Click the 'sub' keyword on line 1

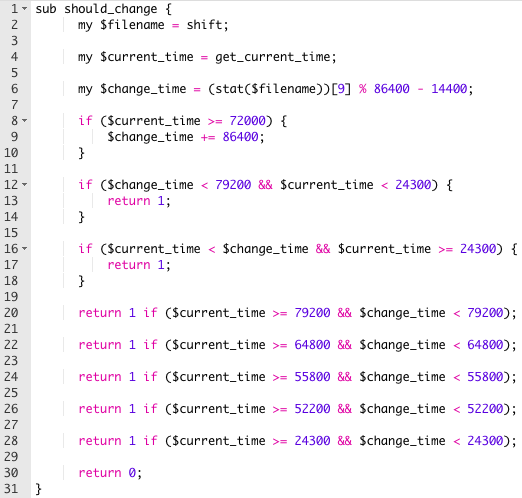(46, 9)
